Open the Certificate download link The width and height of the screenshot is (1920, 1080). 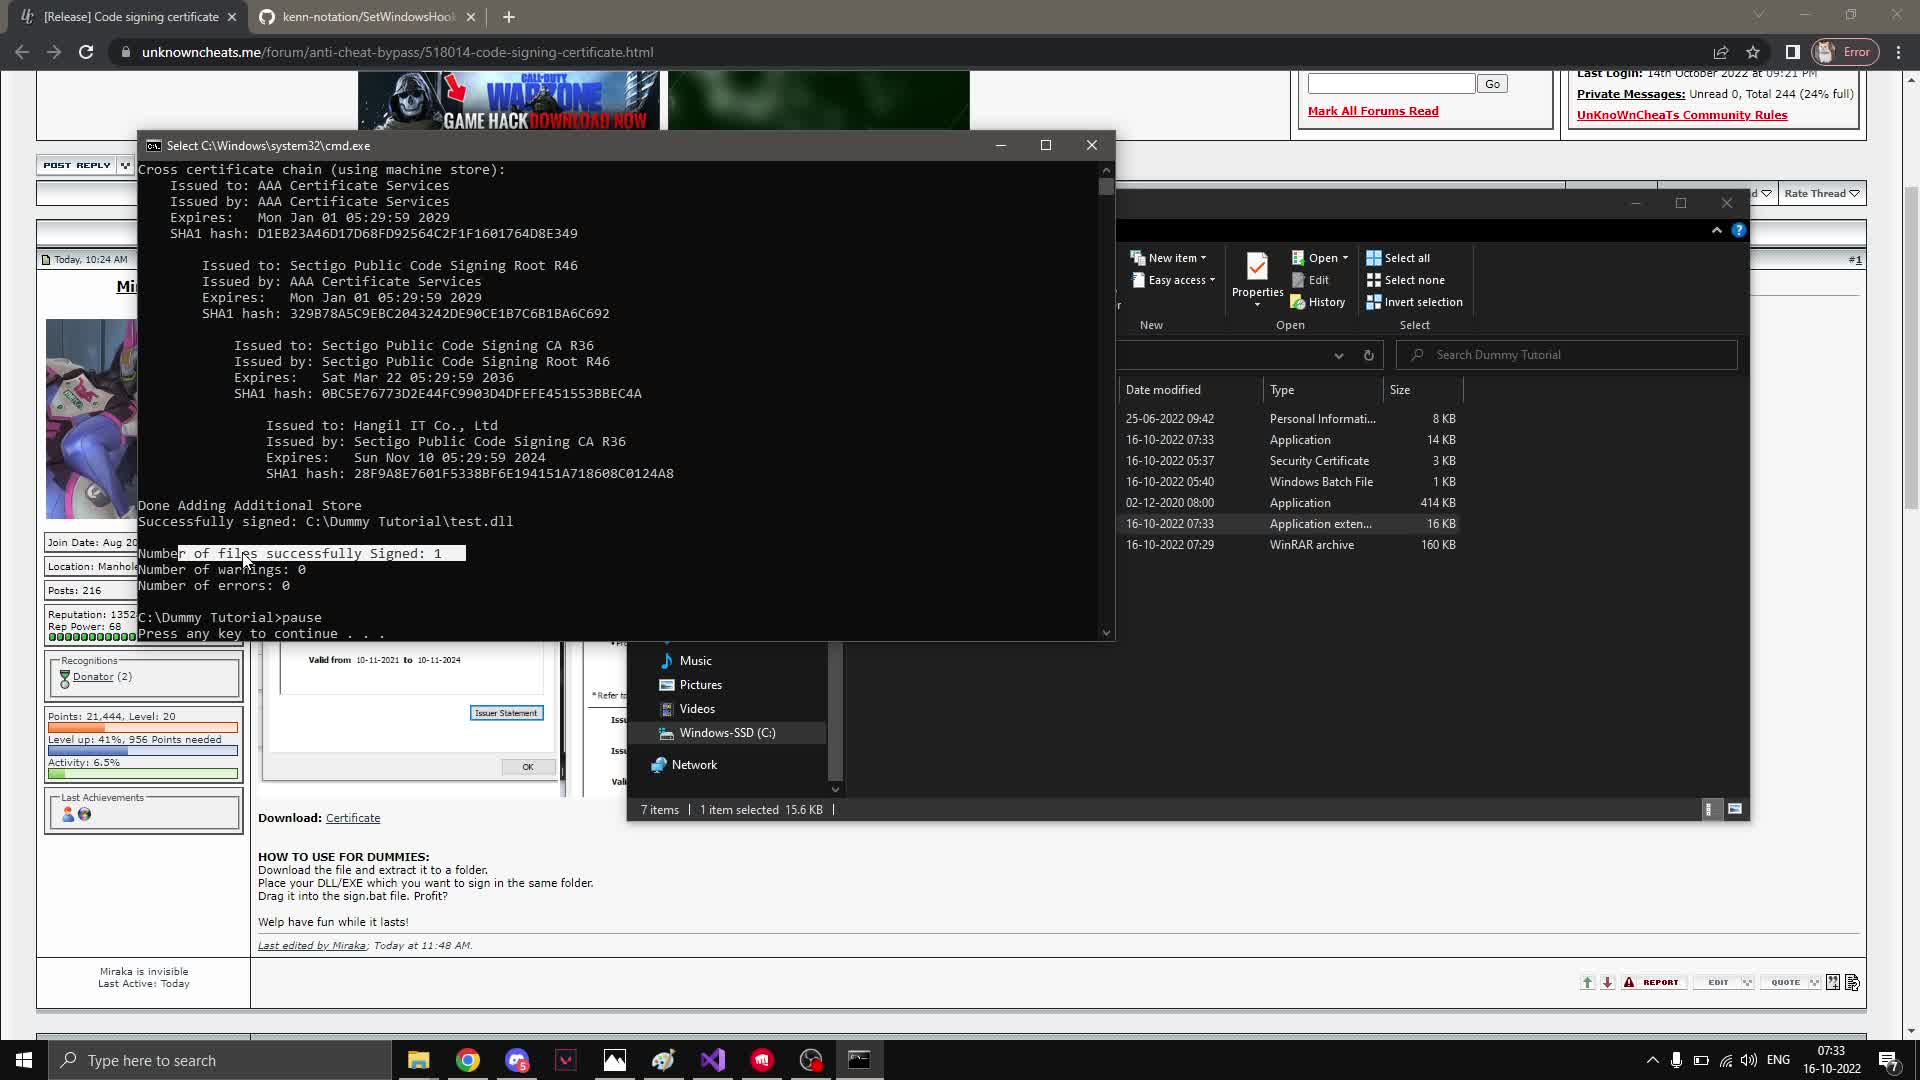(352, 818)
